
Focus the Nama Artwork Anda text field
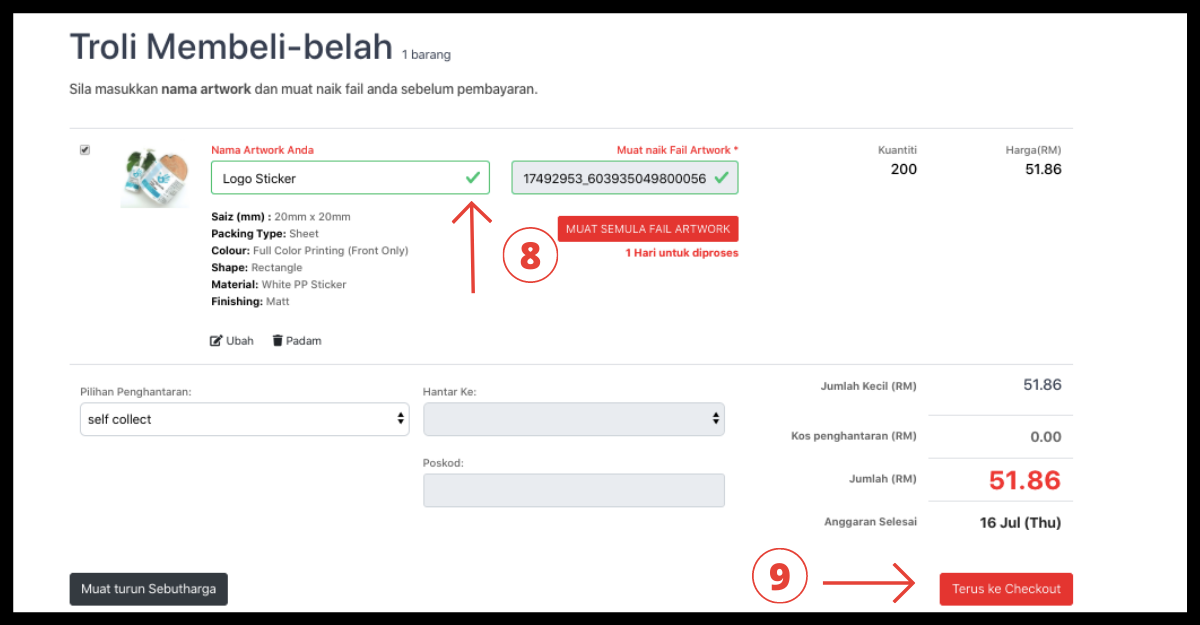tap(335, 178)
